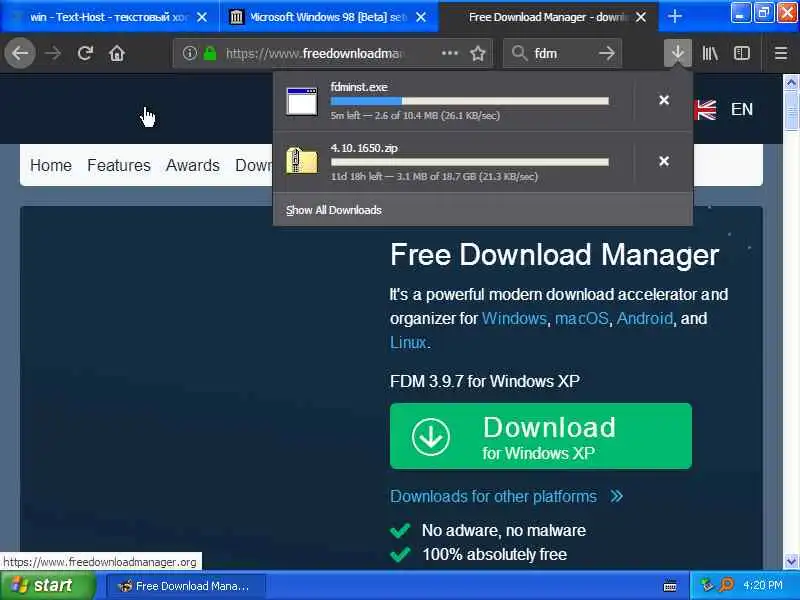Click the page scrollbar up arrow

coord(791,83)
